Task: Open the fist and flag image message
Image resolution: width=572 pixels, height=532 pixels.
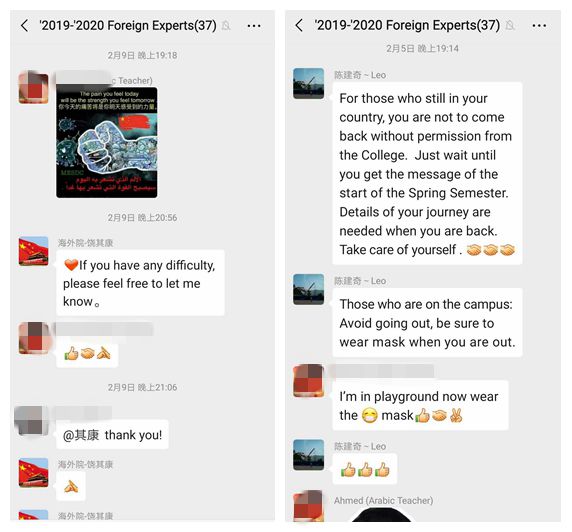Action: pos(107,142)
